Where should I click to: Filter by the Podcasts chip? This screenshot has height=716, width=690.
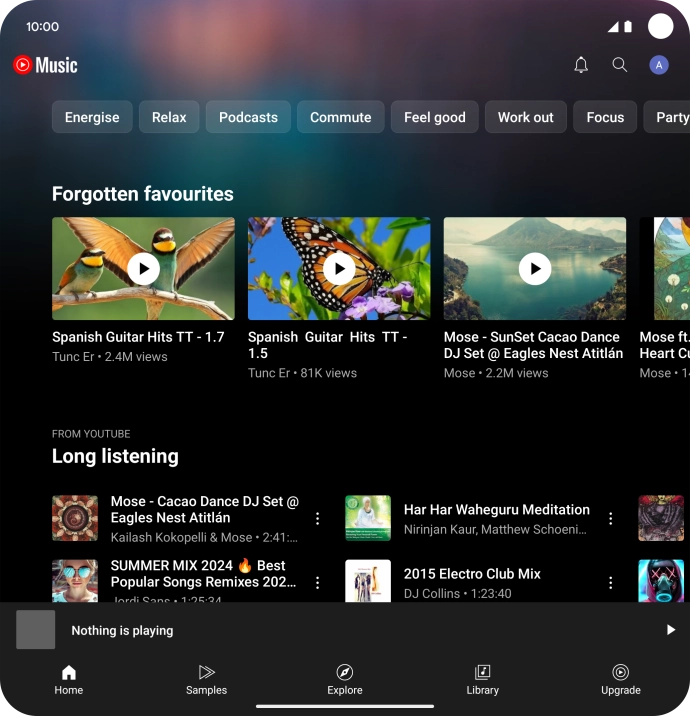(x=248, y=117)
